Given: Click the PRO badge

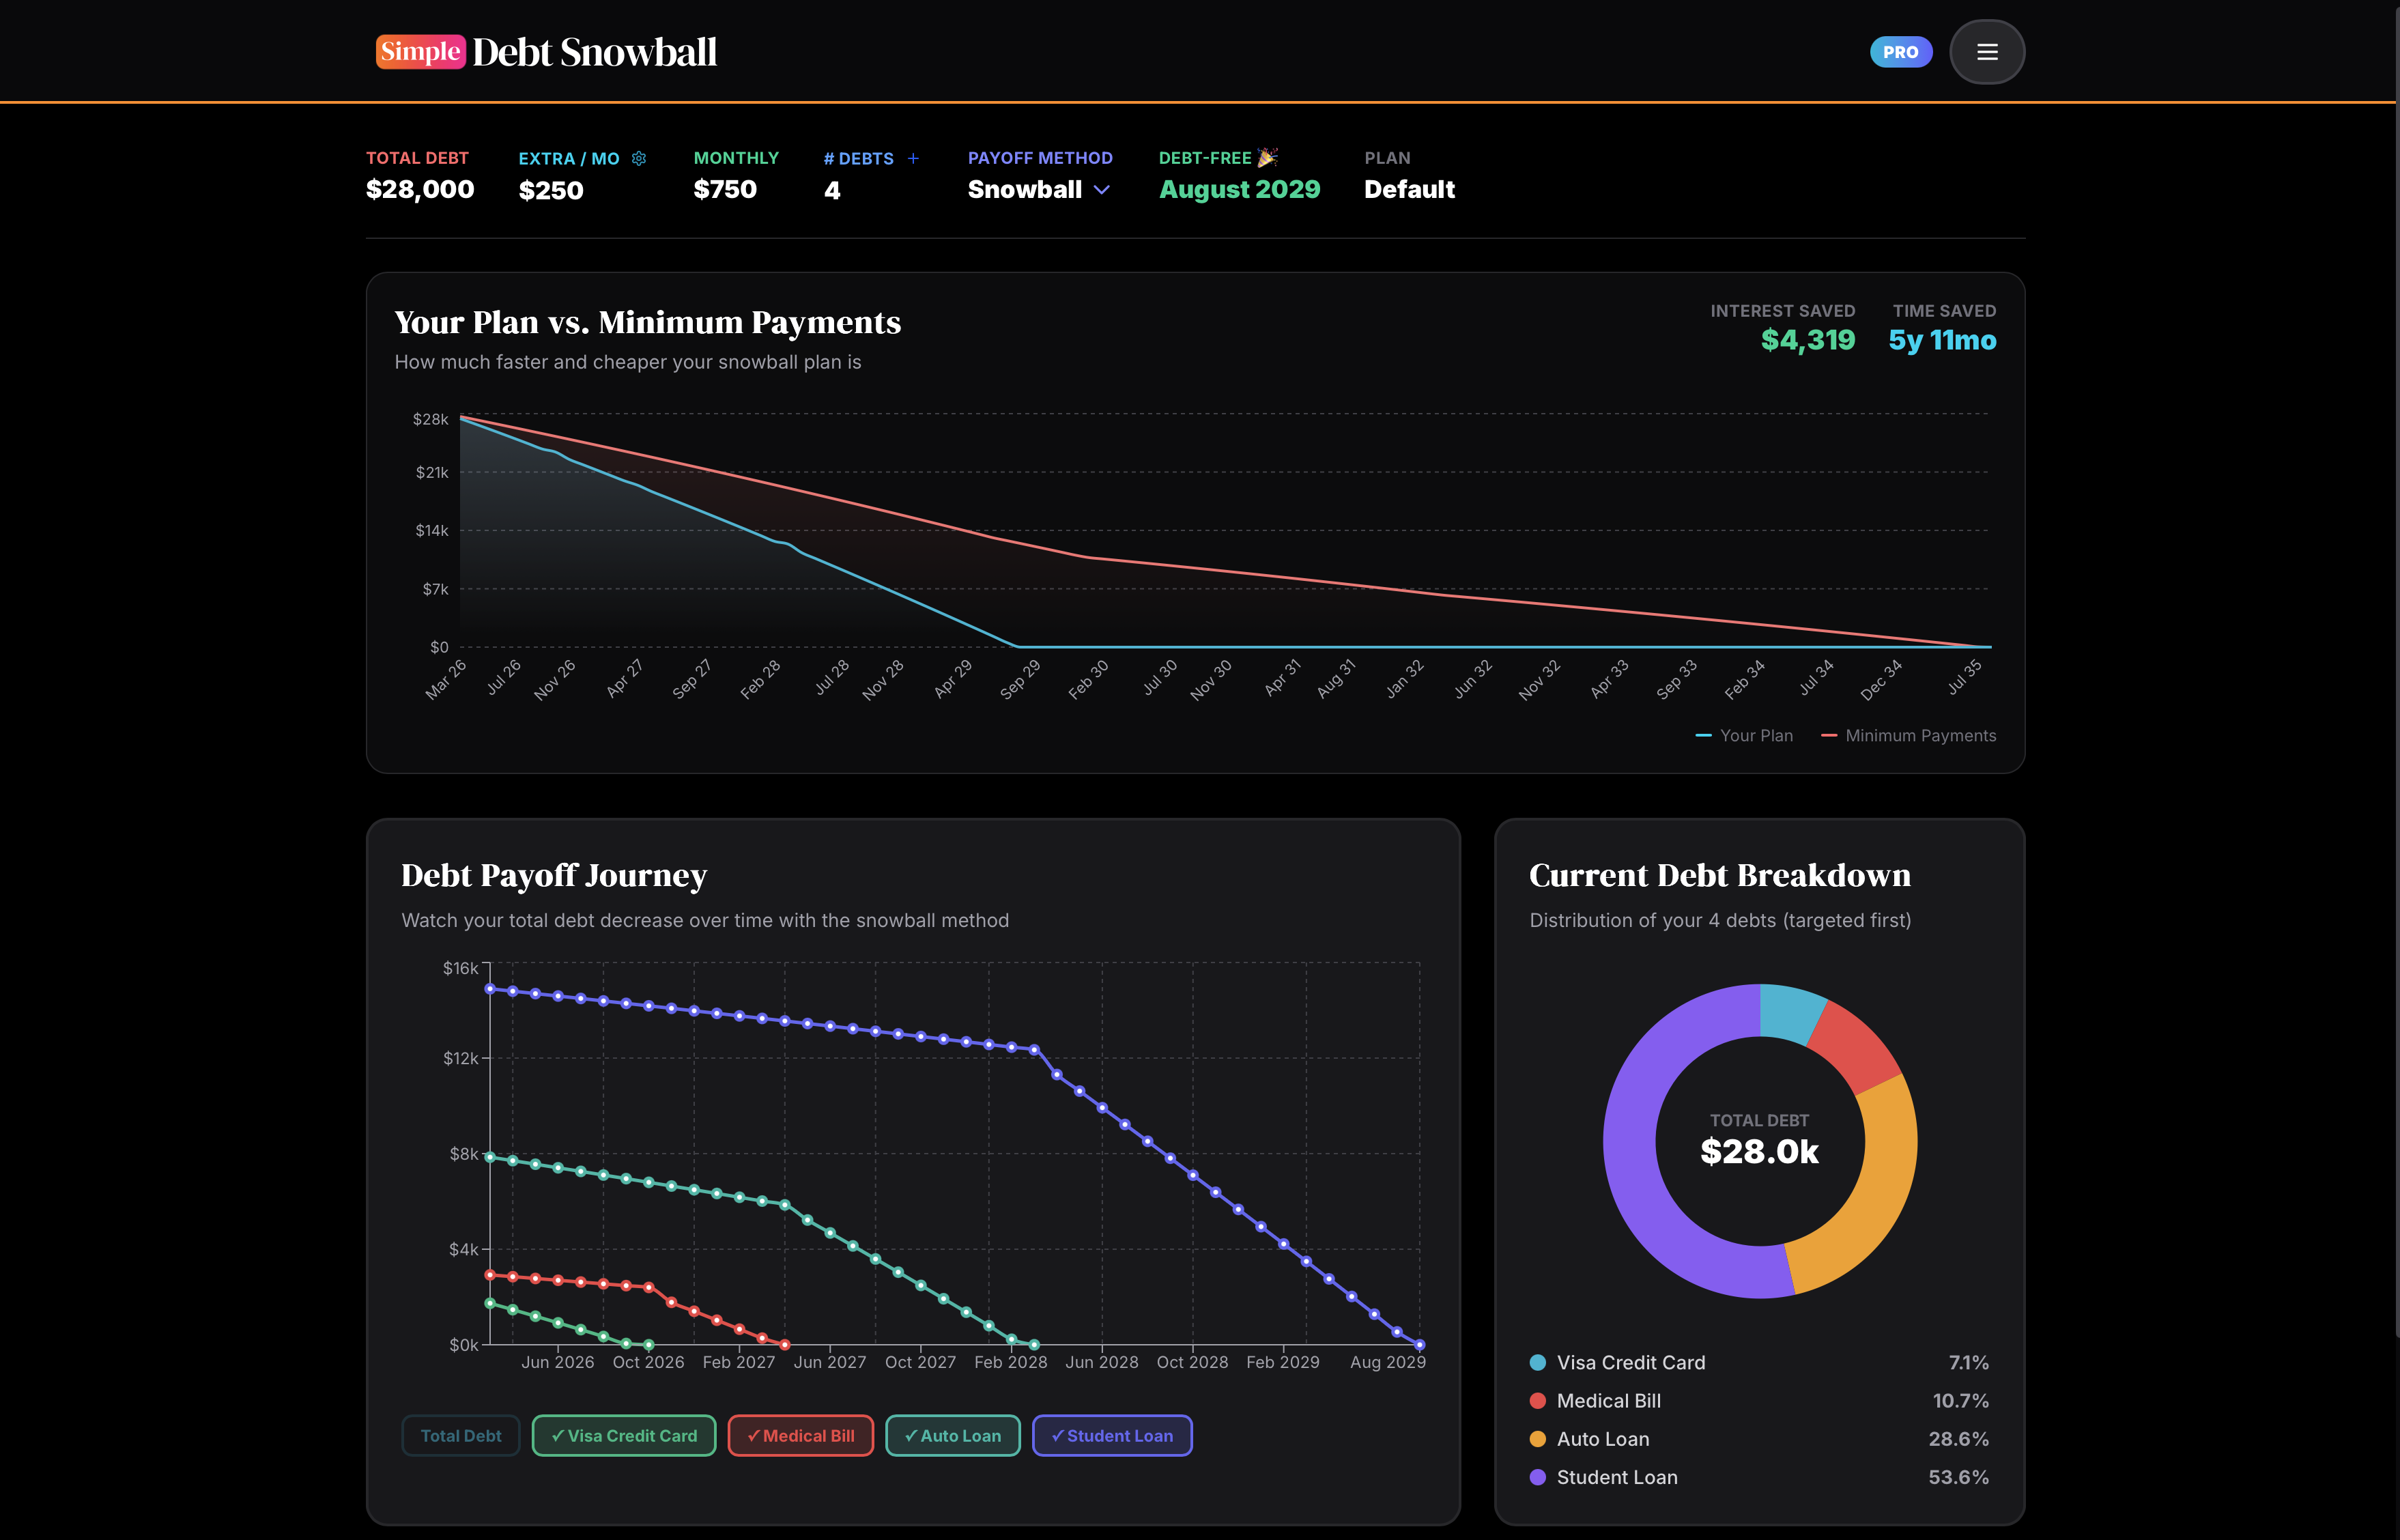Looking at the screenshot, I should coord(1900,51).
